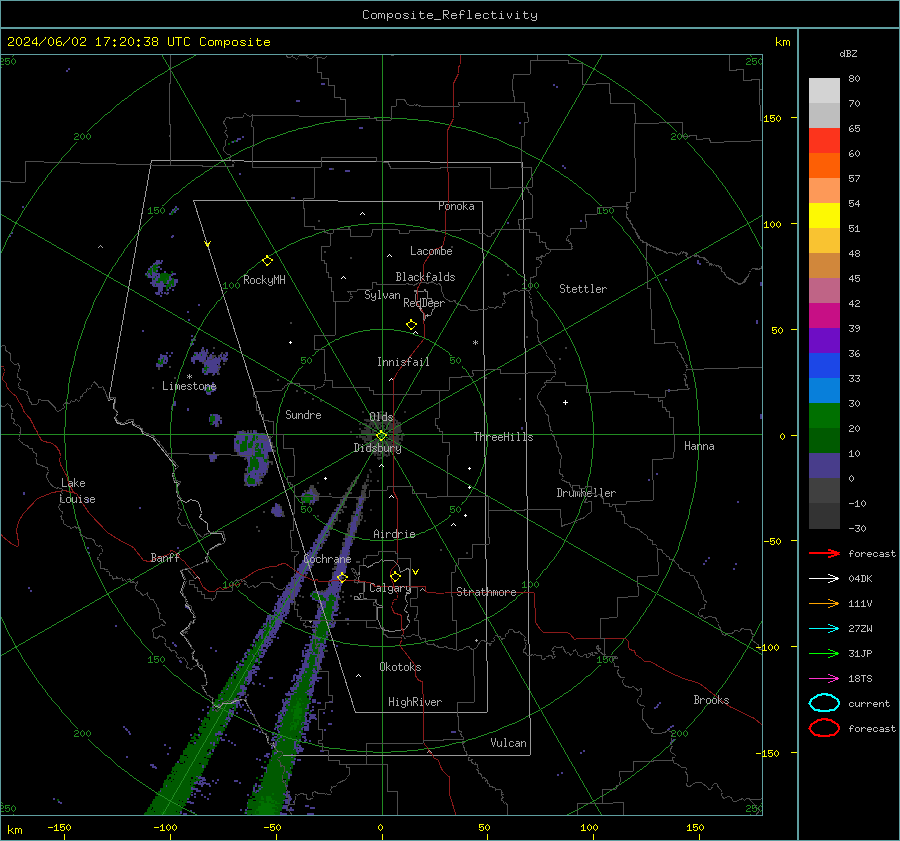
Task: Click the magenta 18TS arrow icon
Action: [824, 679]
